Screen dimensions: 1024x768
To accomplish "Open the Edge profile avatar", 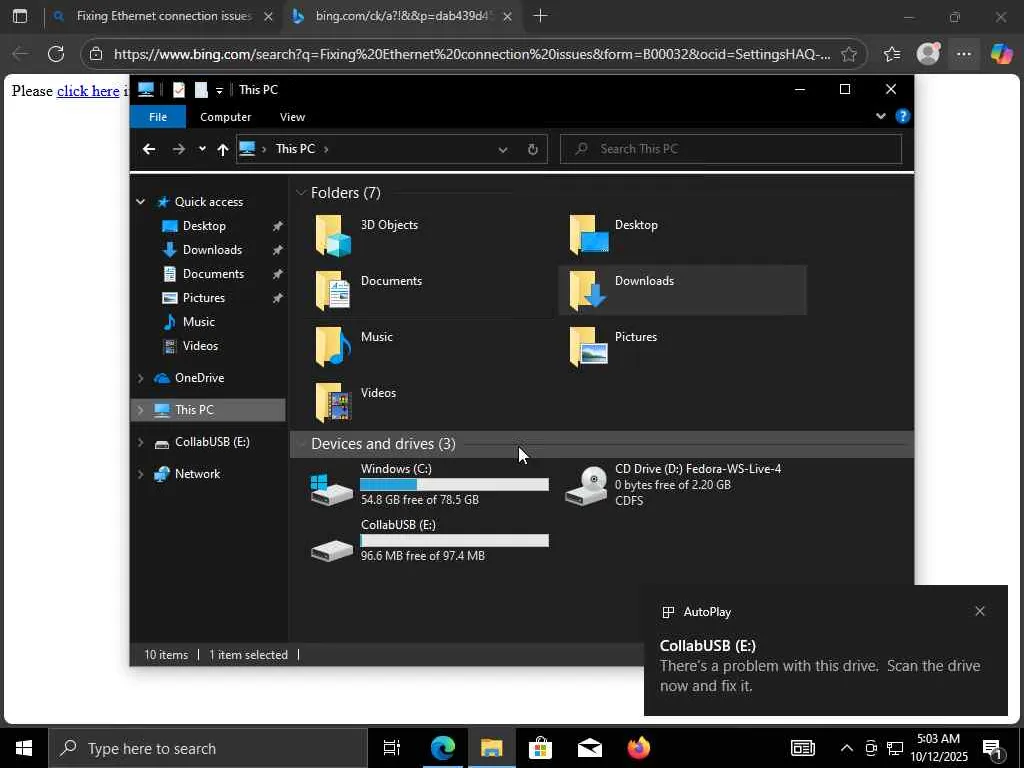I will [928, 54].
